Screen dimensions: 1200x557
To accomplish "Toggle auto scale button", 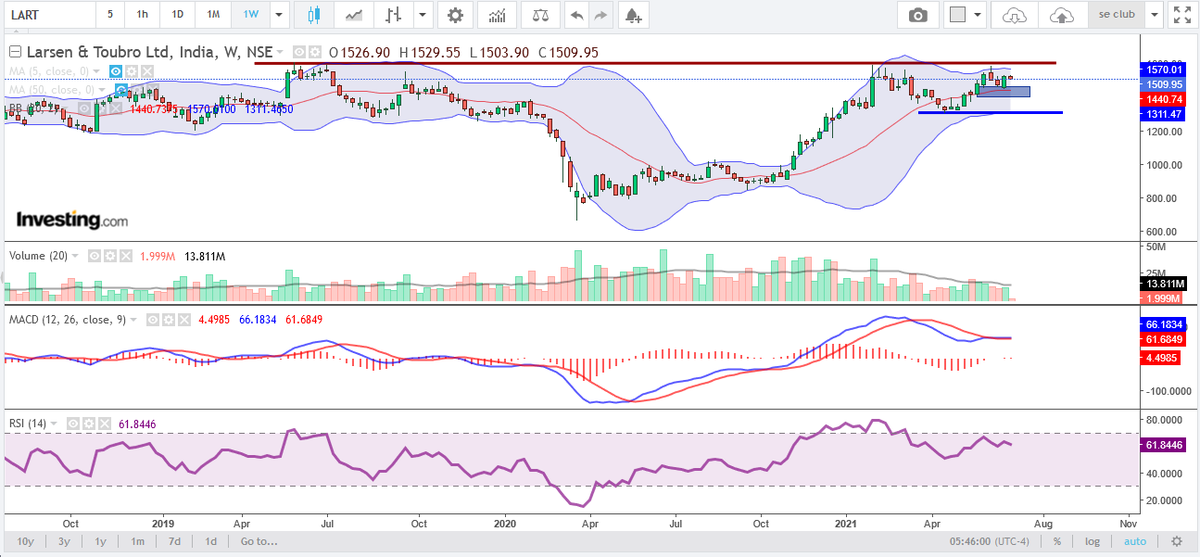I will click(x=1134, y=541).
